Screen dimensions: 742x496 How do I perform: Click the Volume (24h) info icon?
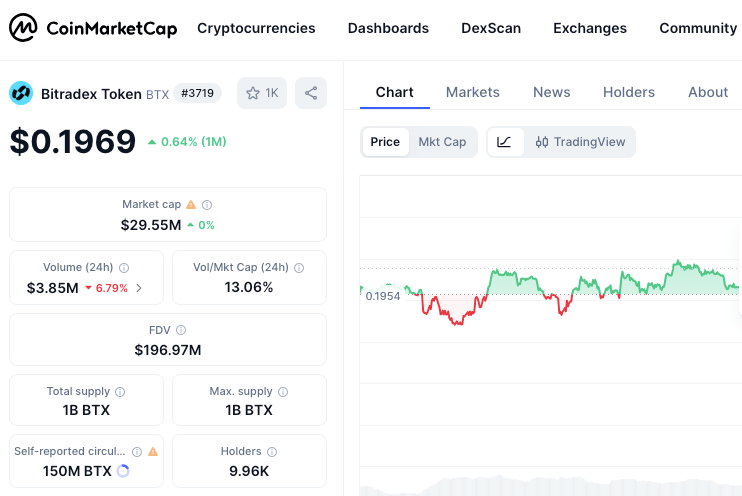124,268
